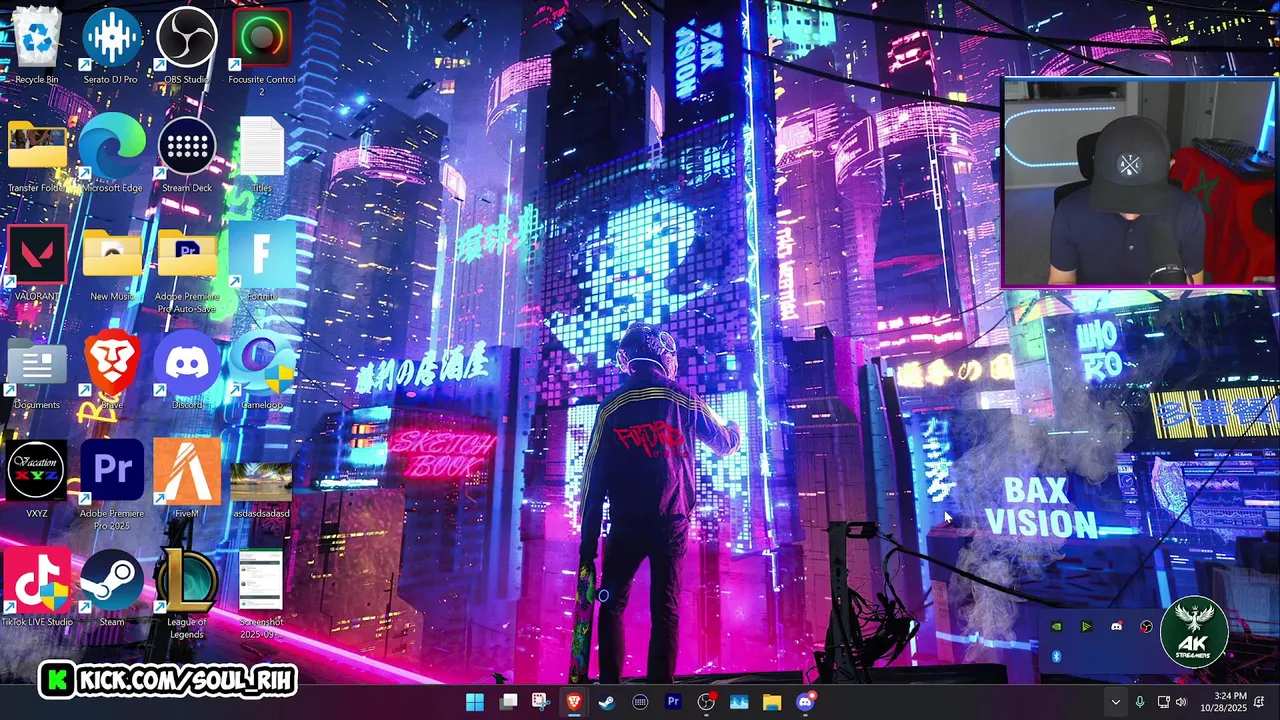Select the VALORANT desktop shortcut
This screenshot has width=1280, height=720.
point(37,262)
